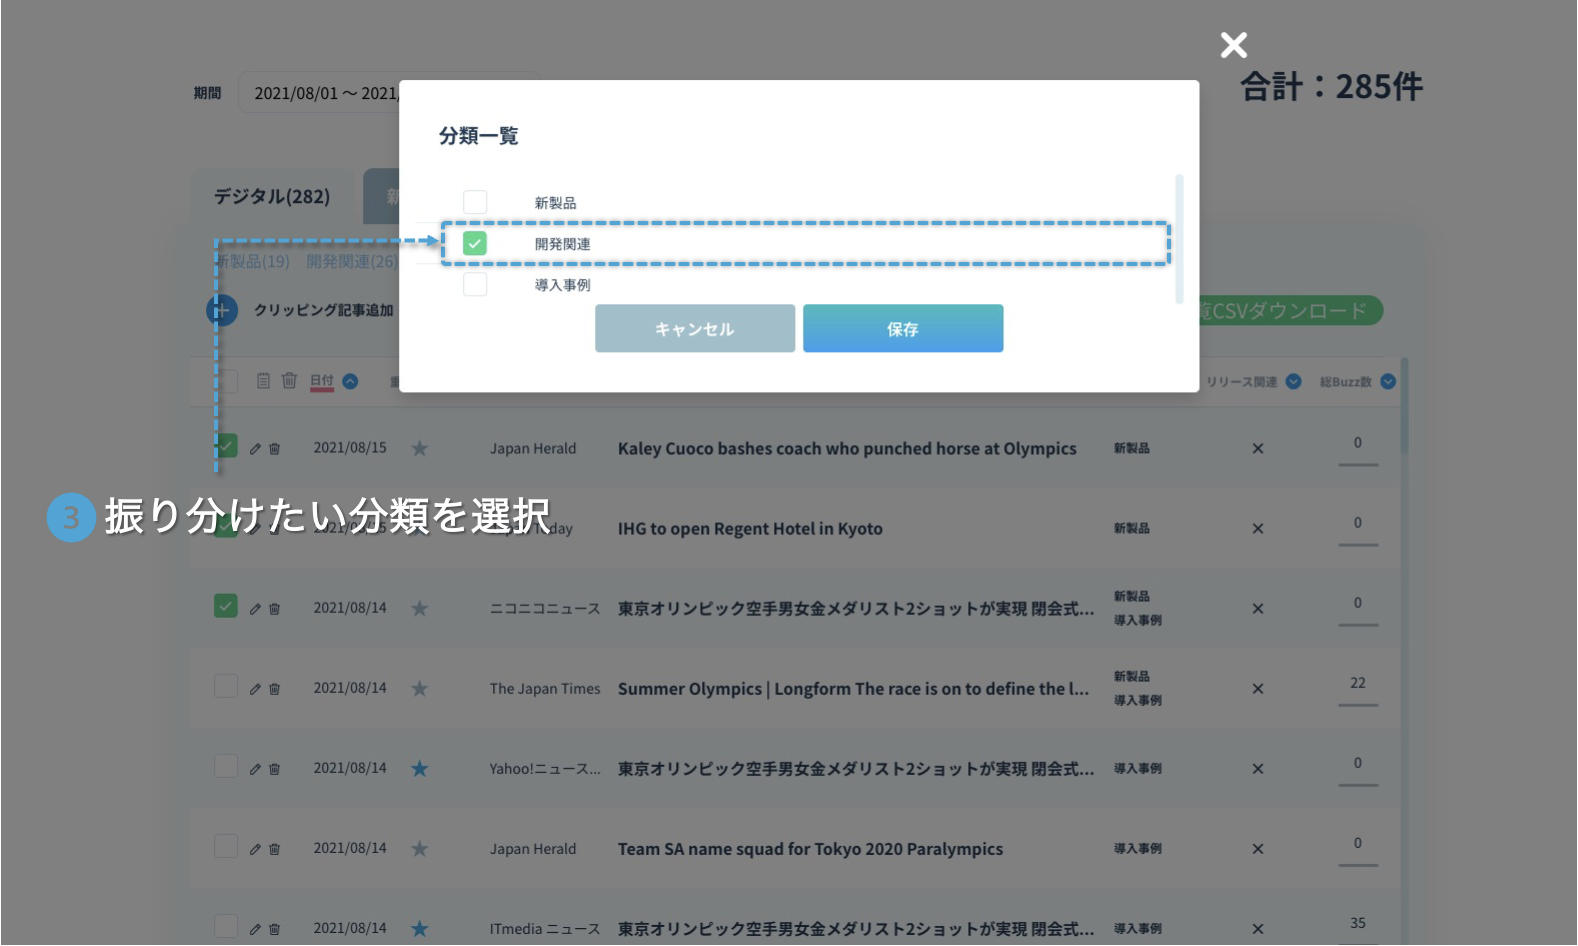Click the 分類一覧 dialog scrollbar

click(1179, 238)
